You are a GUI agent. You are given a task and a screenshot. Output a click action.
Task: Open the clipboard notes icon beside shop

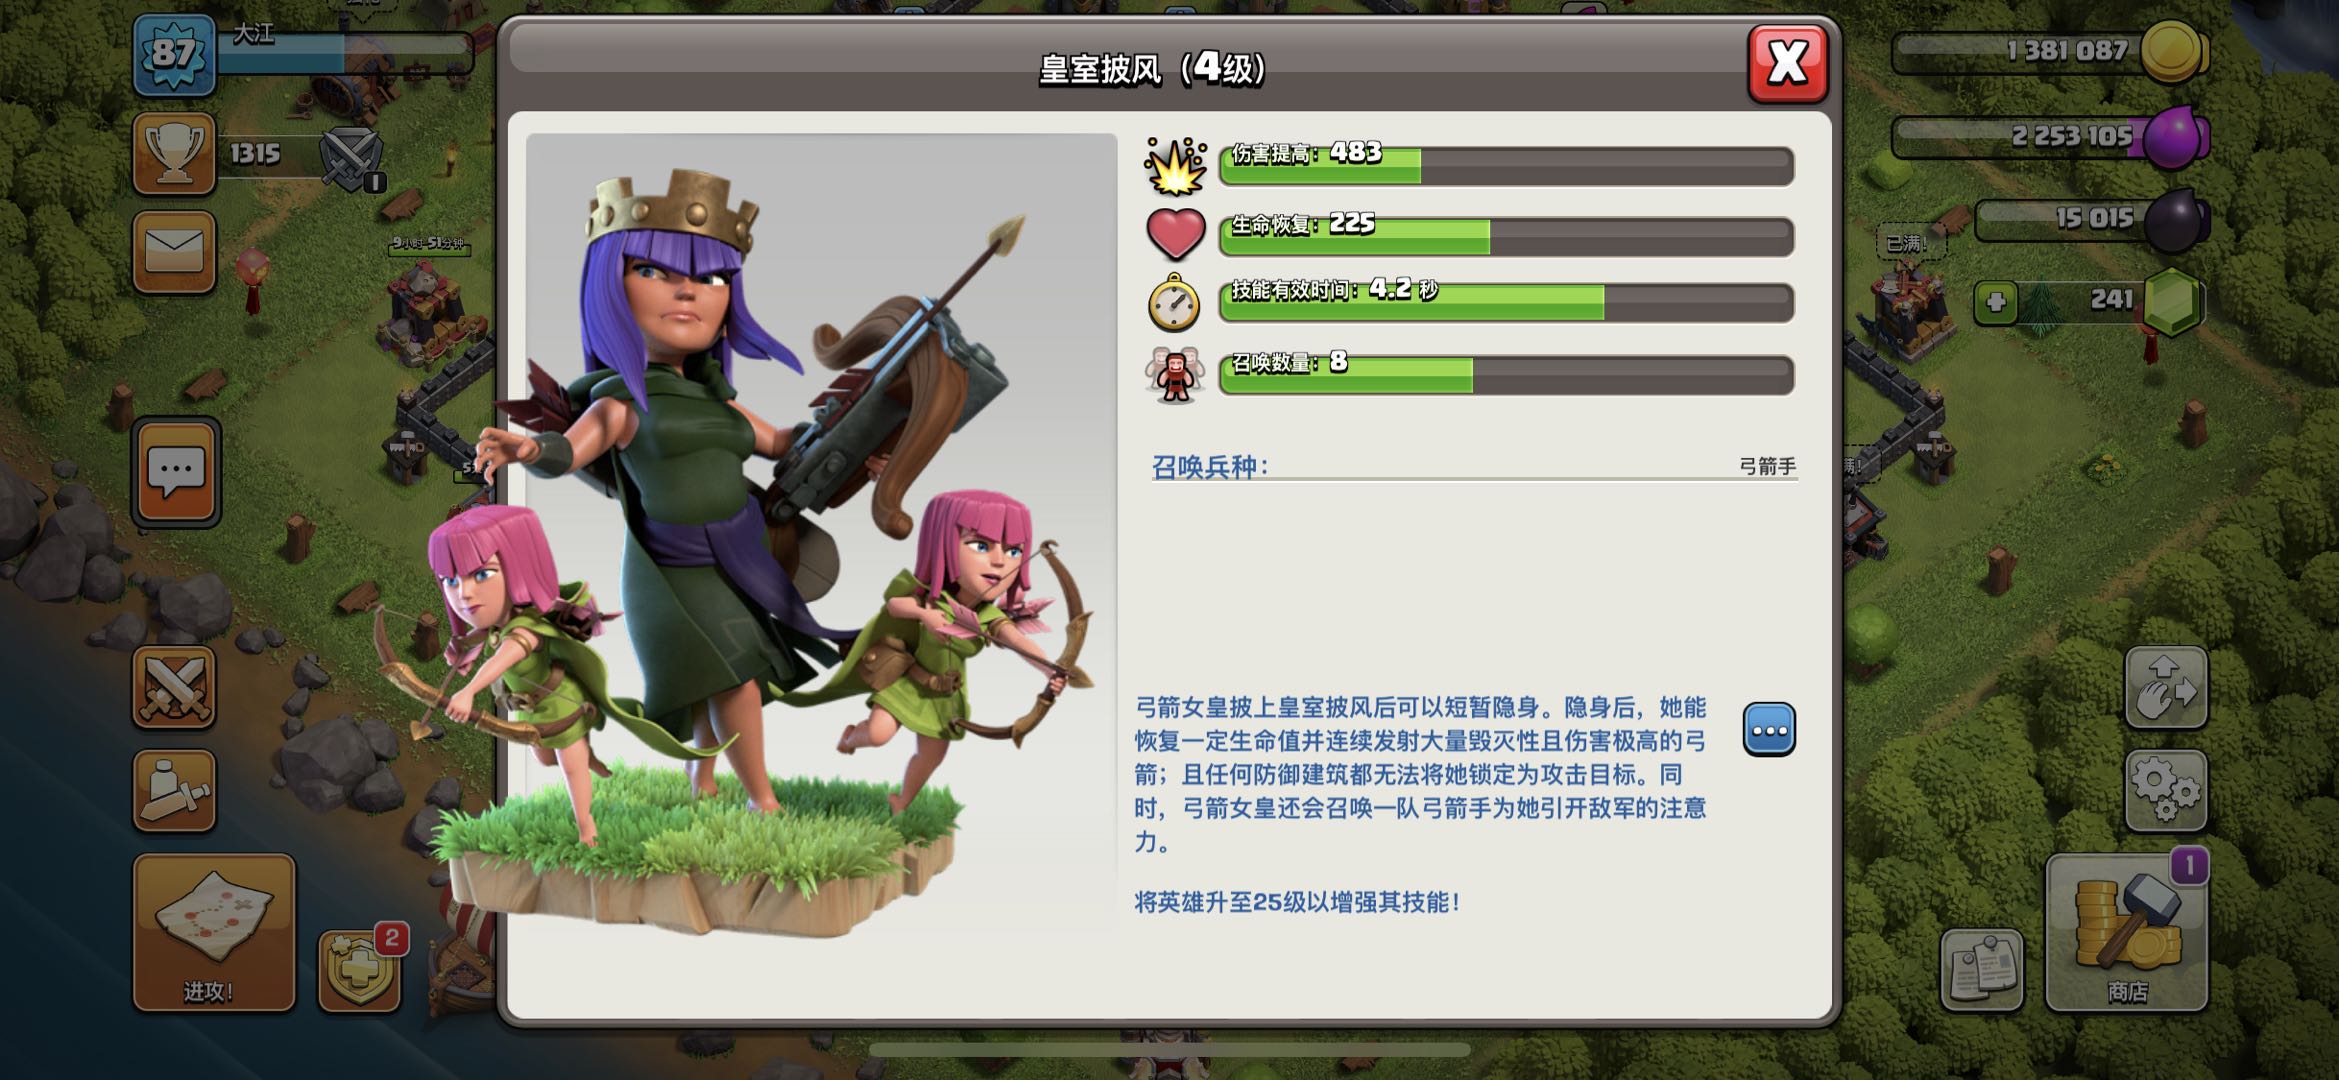(1982, 969)
